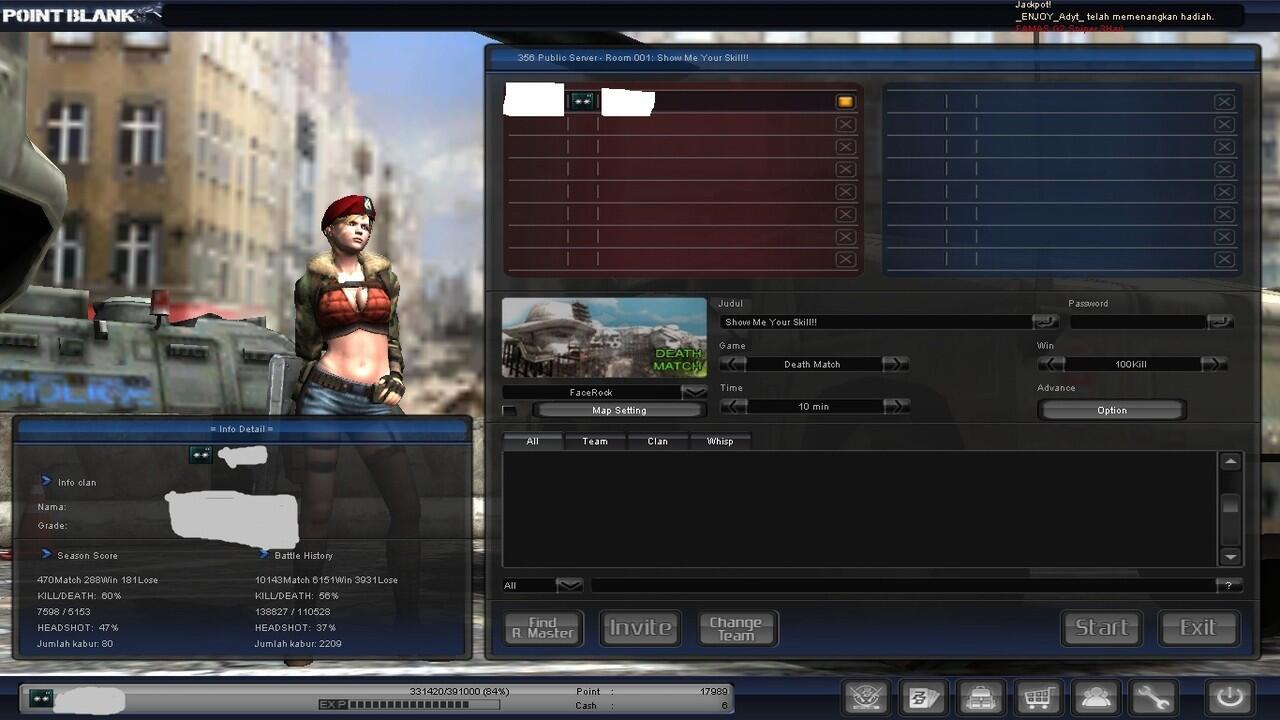This screenshot has width=1280, height=720.
Task: Click the Info clan arrow icon
Action: pos(46,481)
